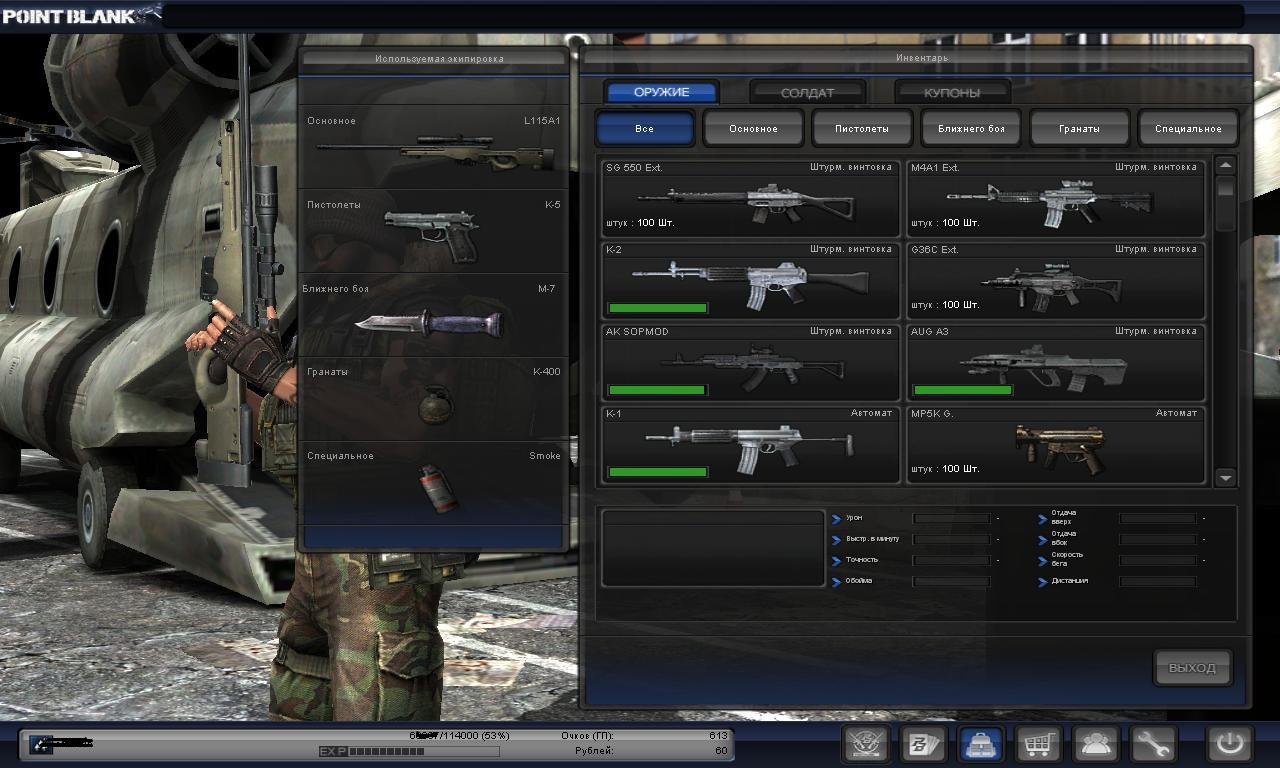This screenshot has width=1280, height=768.
Task: Open the community friends icon
Action: pos(1095,745)
